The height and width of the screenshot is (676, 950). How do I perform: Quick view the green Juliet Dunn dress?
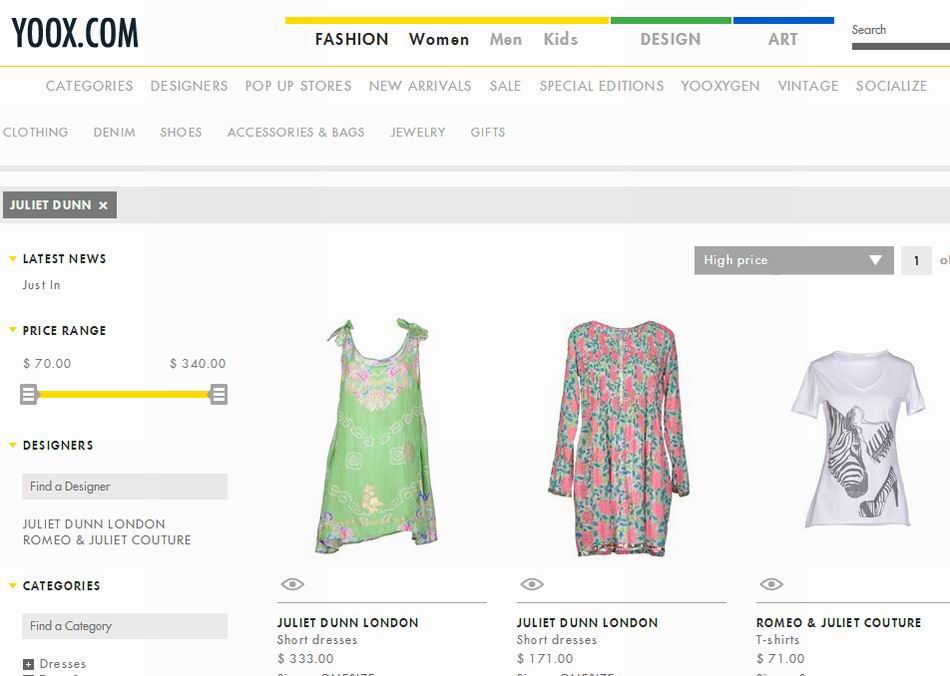292,584
